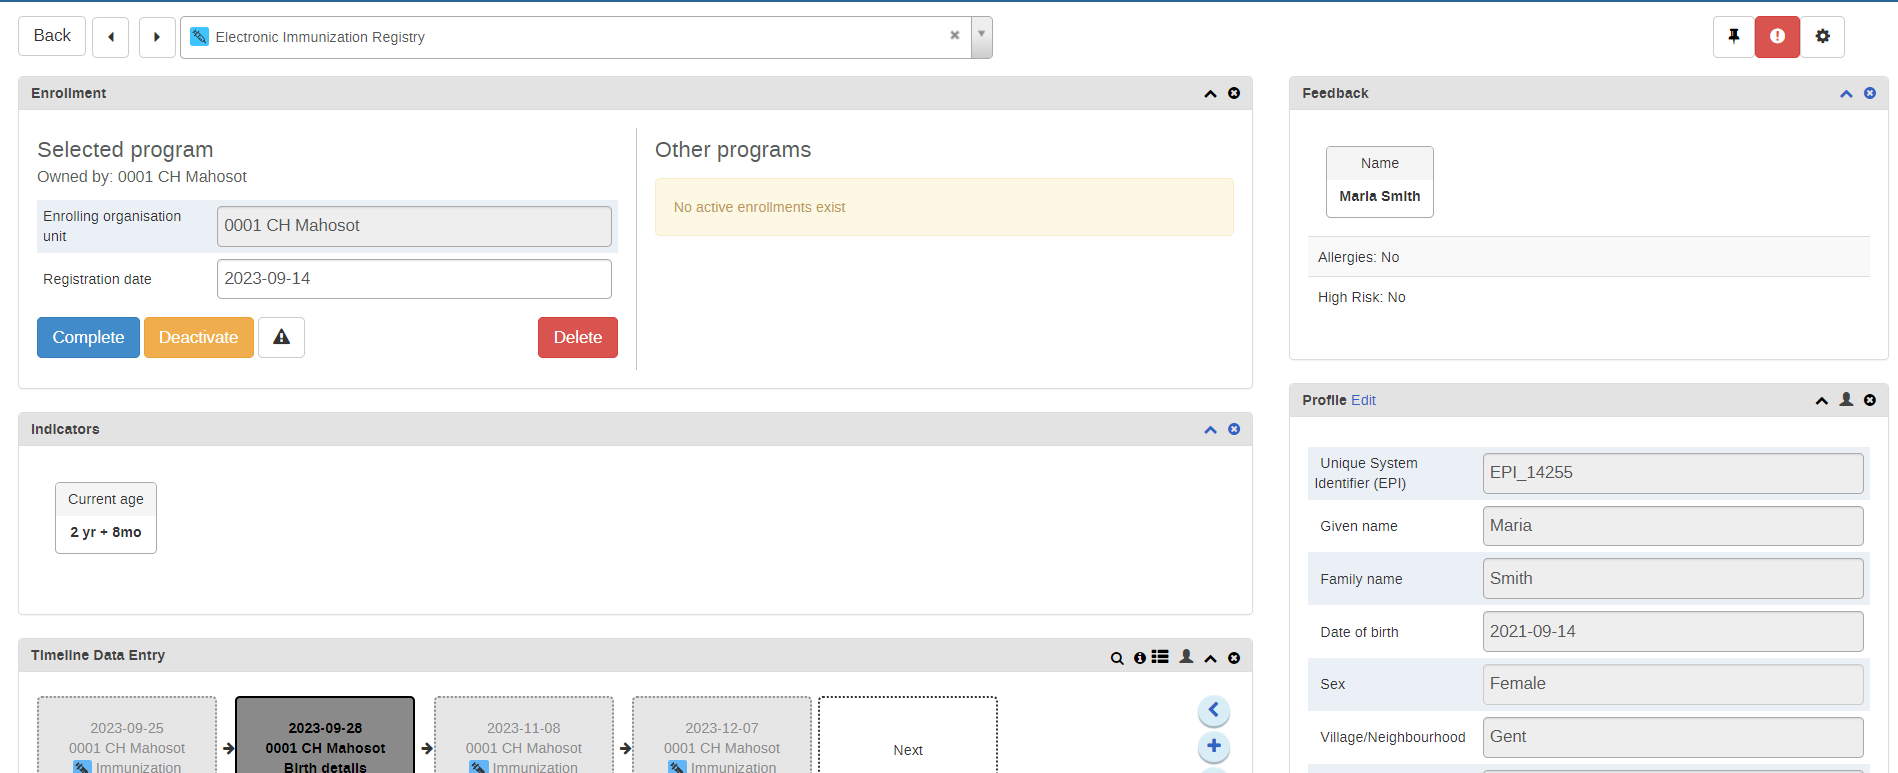Screen dimensions: 1898x773
Task: Click the person icon in Profile header
Action: 1846,400
